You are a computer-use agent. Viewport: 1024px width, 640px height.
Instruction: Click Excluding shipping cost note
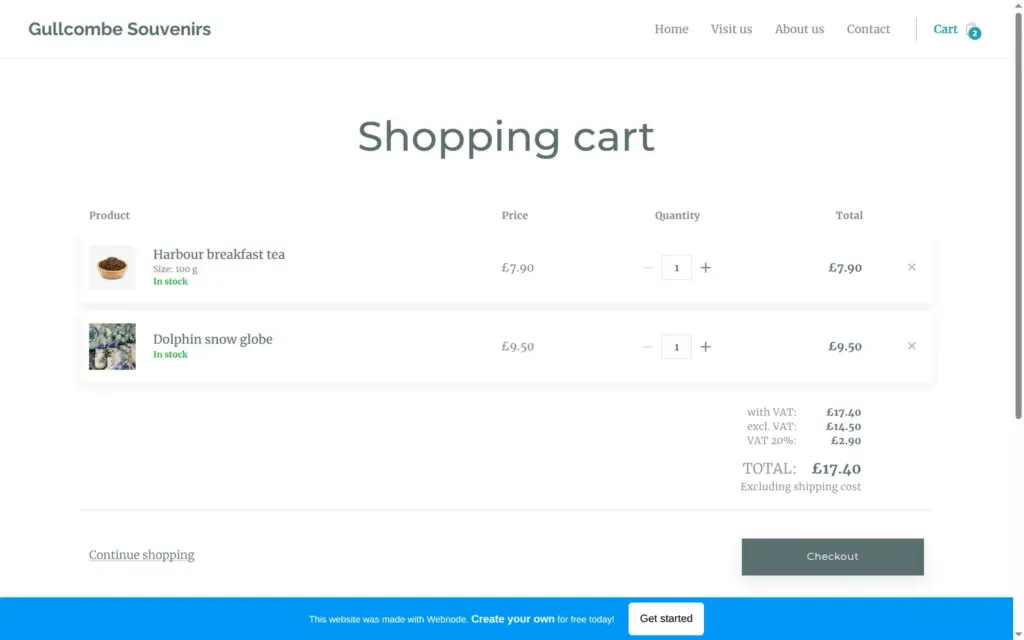pyautogui.click(x=801, y=487)
